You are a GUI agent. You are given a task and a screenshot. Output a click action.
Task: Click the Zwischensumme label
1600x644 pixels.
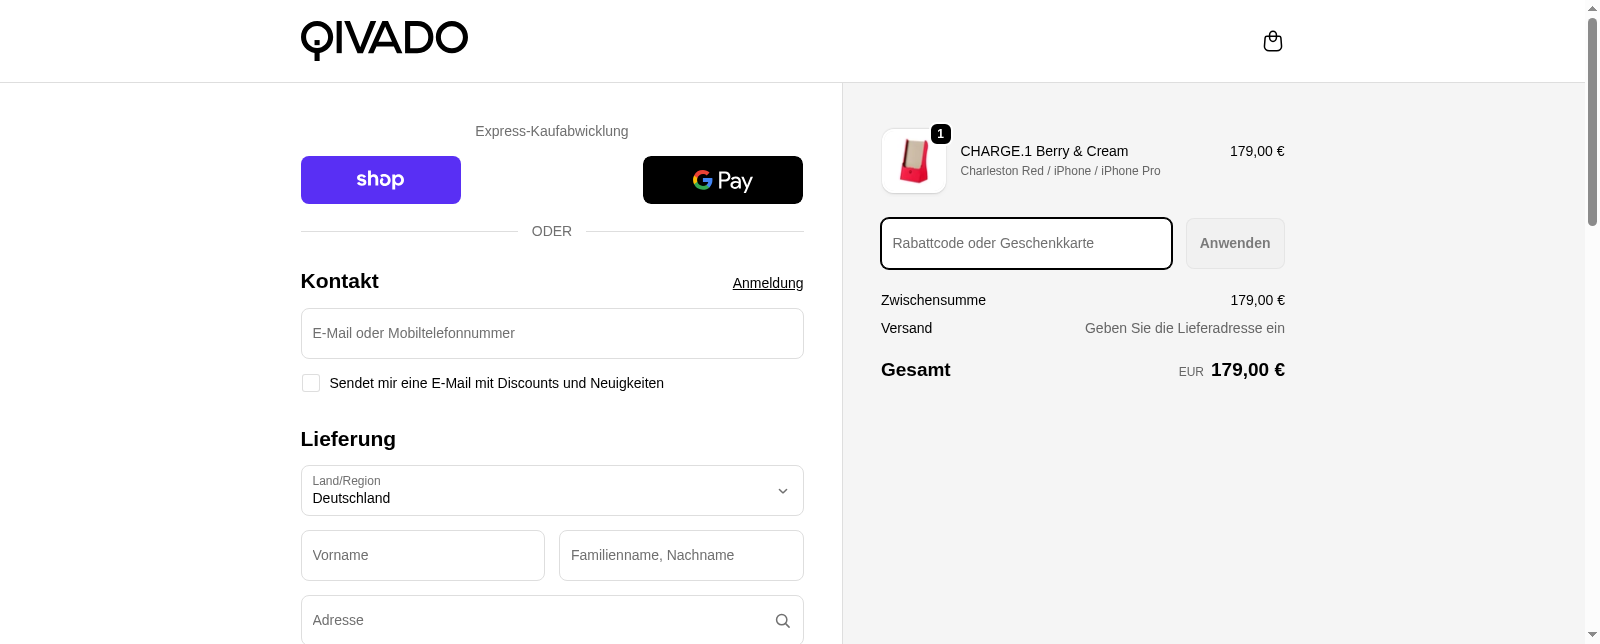[933, 300]
